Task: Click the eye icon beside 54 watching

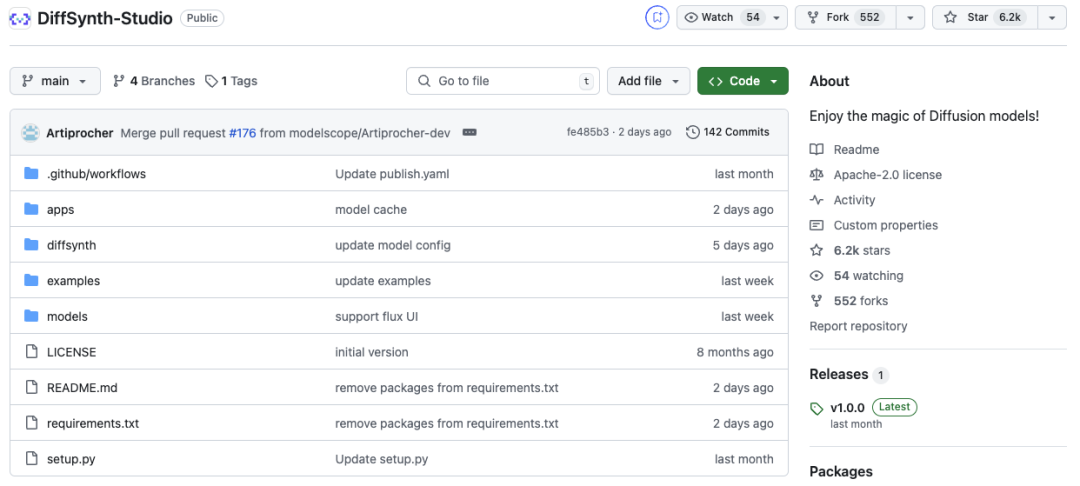Action: [817, 275]
